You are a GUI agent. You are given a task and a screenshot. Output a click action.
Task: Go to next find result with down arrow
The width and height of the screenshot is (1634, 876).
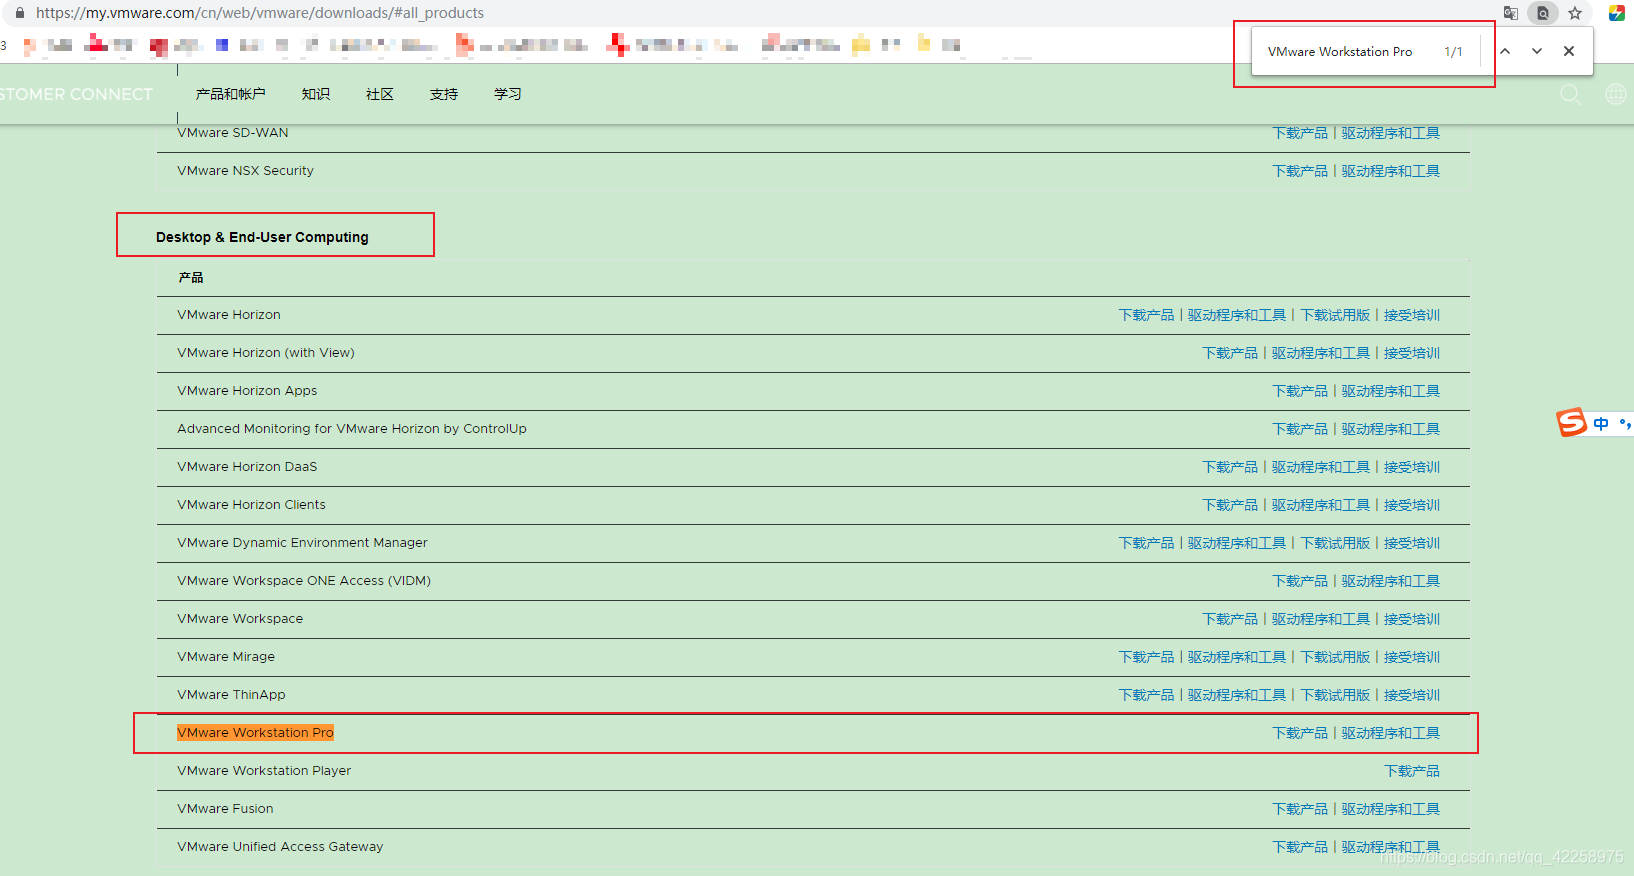tap(1537, 51)
